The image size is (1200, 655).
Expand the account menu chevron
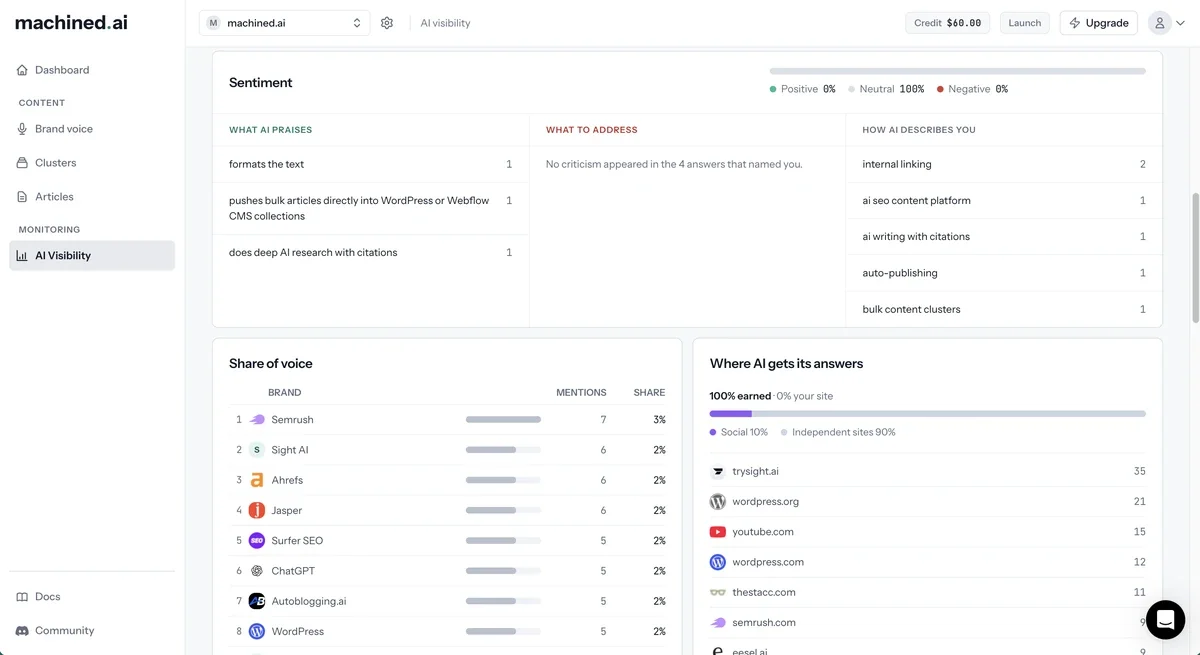click(1181, 23)
